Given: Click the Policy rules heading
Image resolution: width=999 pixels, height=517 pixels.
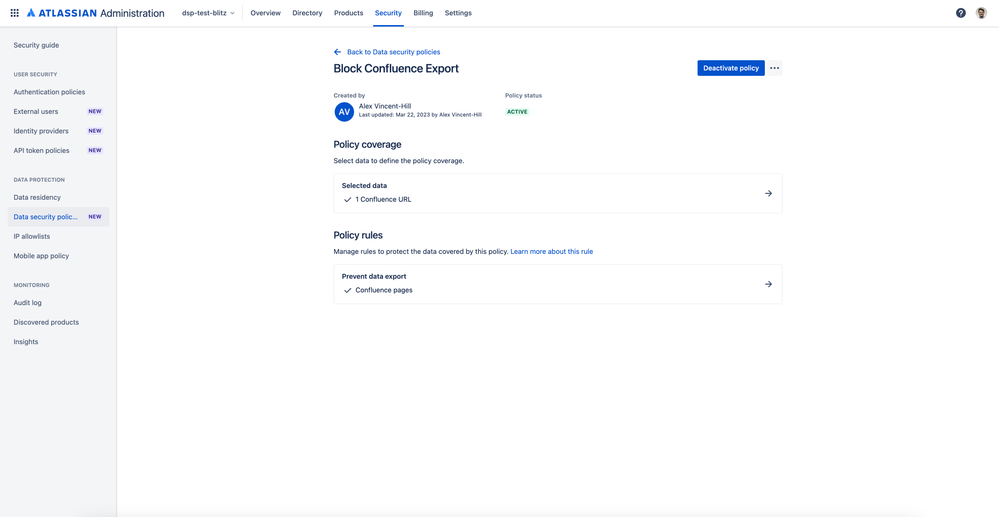Looking at the screenshot, I should (x=358, y=235).
